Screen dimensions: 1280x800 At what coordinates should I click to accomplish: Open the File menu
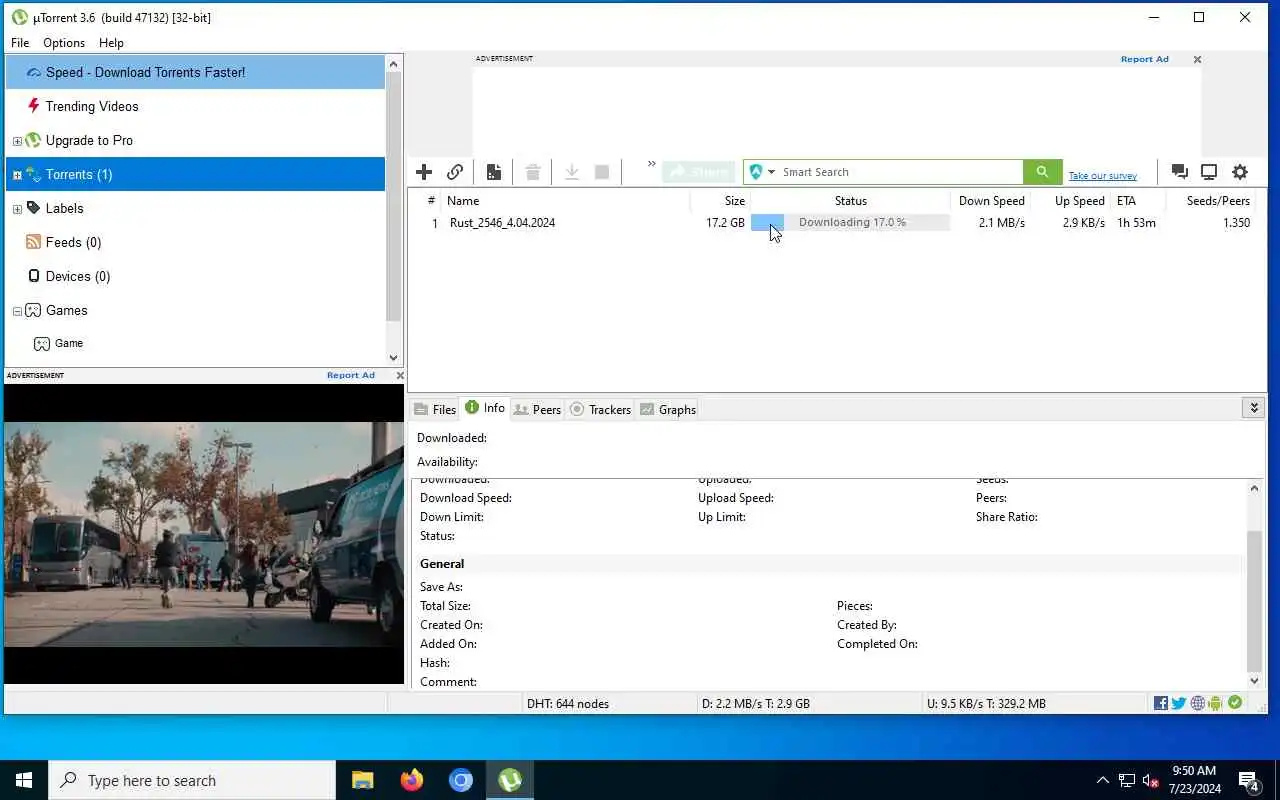coord(20,43)
